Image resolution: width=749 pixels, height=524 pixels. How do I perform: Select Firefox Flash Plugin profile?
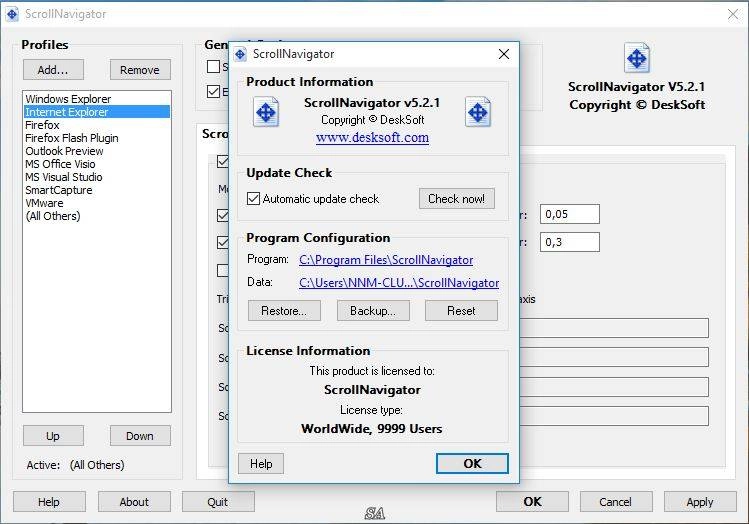coord(96,138)
